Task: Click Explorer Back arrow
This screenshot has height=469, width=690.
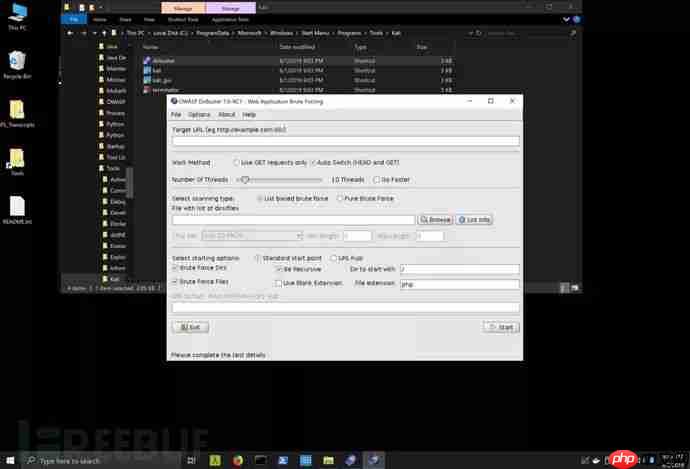Action: pos(70,33)
